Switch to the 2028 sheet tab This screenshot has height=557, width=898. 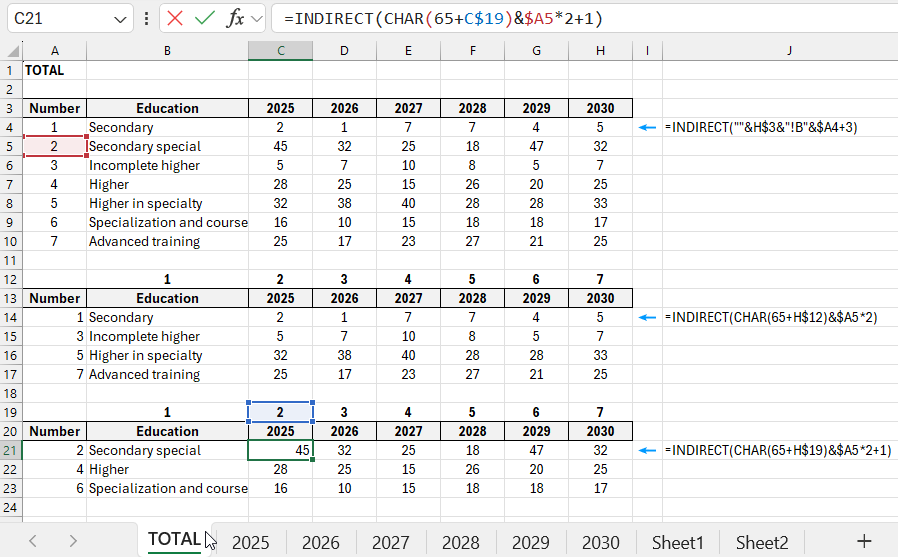(460, 542)
